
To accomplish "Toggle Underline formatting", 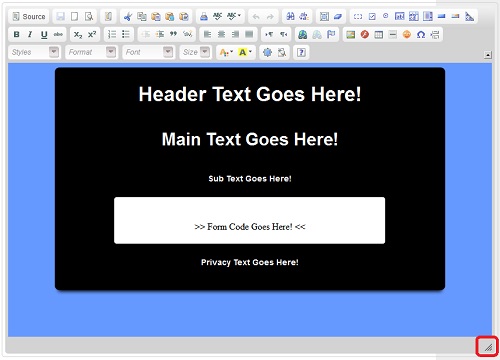I will (x=44, y=34).
